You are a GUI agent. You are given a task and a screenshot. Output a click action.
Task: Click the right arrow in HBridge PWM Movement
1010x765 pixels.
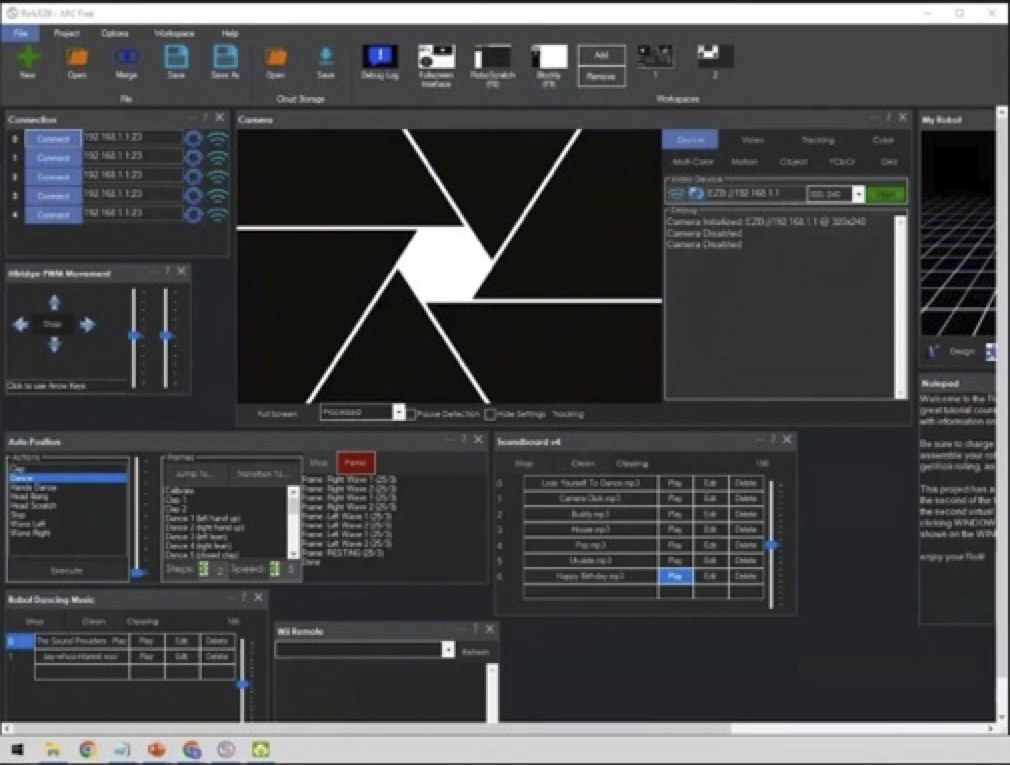tap(87, 325)
